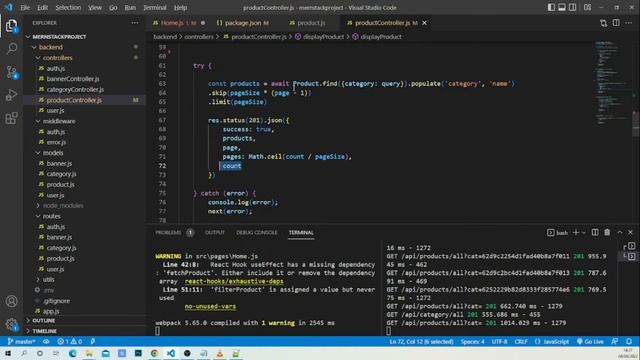
Task: Create a new terminal with plus icon
Action: pyautogui.click(x=576, y=232)
